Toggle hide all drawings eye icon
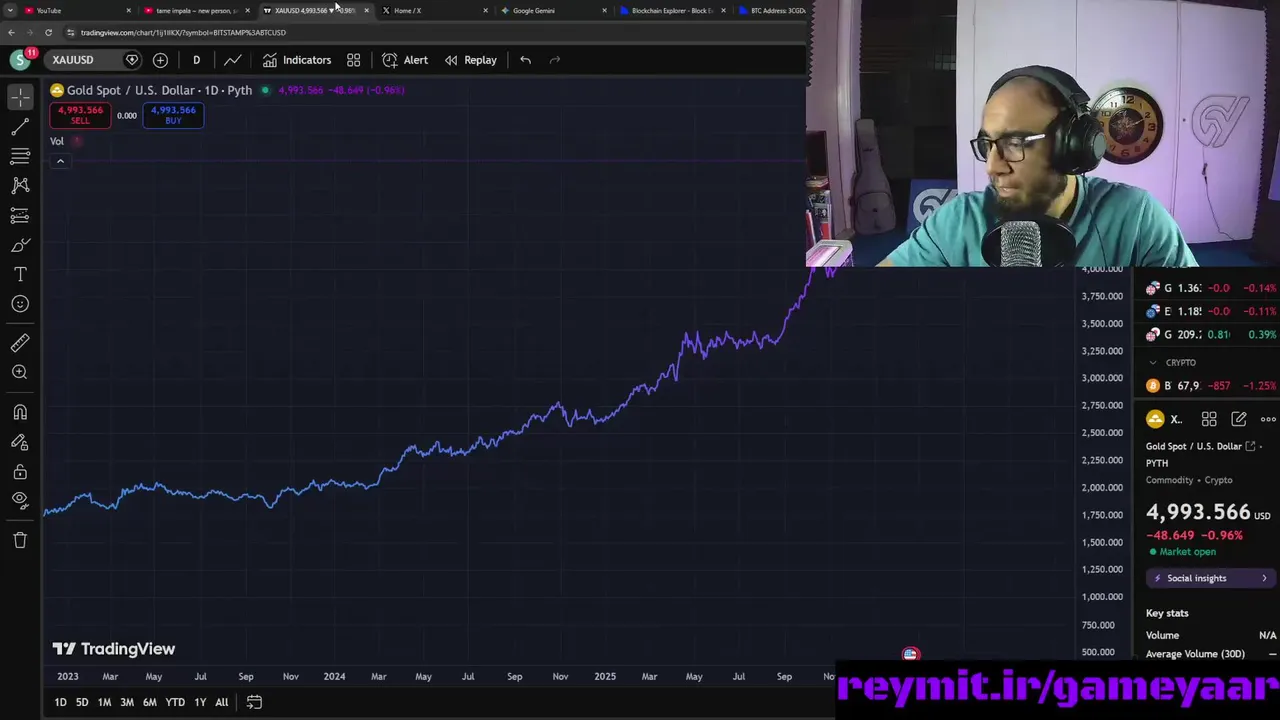 tap(20, 500)
